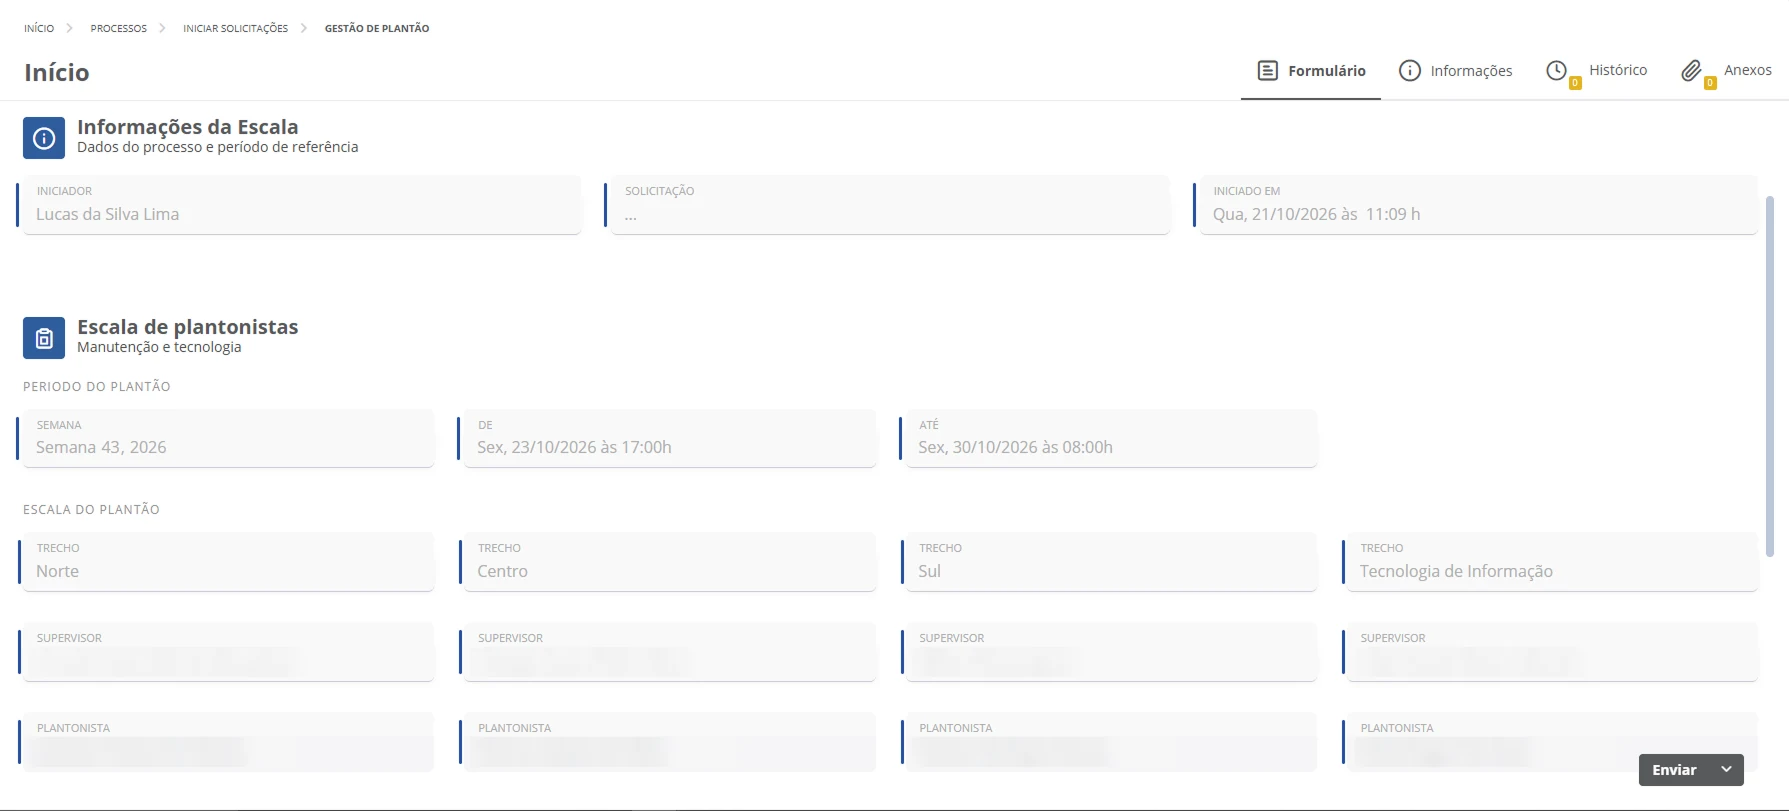The height and width of the screenshot is (811, 1789).
Task: Click the Enviar button
Action: (x=1675, y=770)
